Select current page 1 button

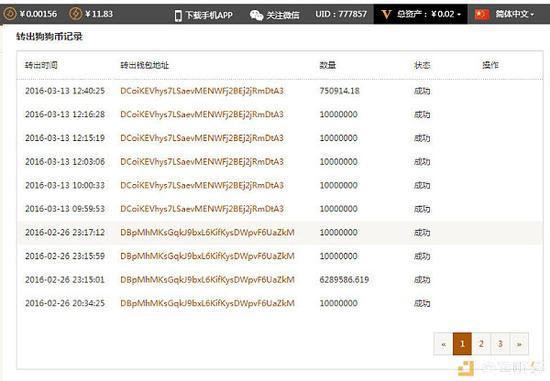point(462,344)
